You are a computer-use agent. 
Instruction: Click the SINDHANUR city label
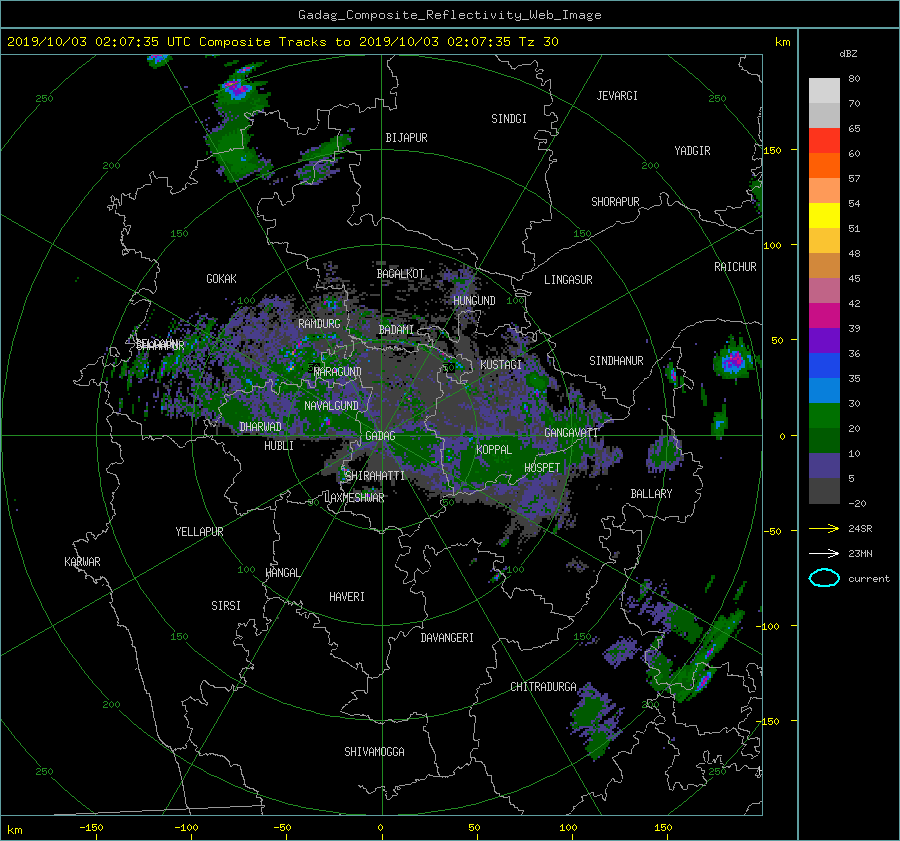(616, 361)
